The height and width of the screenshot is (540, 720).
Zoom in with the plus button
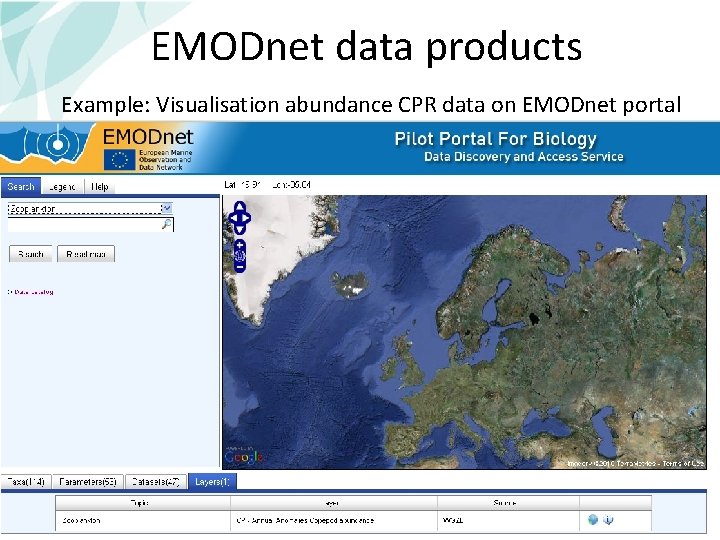pos(240,246)
